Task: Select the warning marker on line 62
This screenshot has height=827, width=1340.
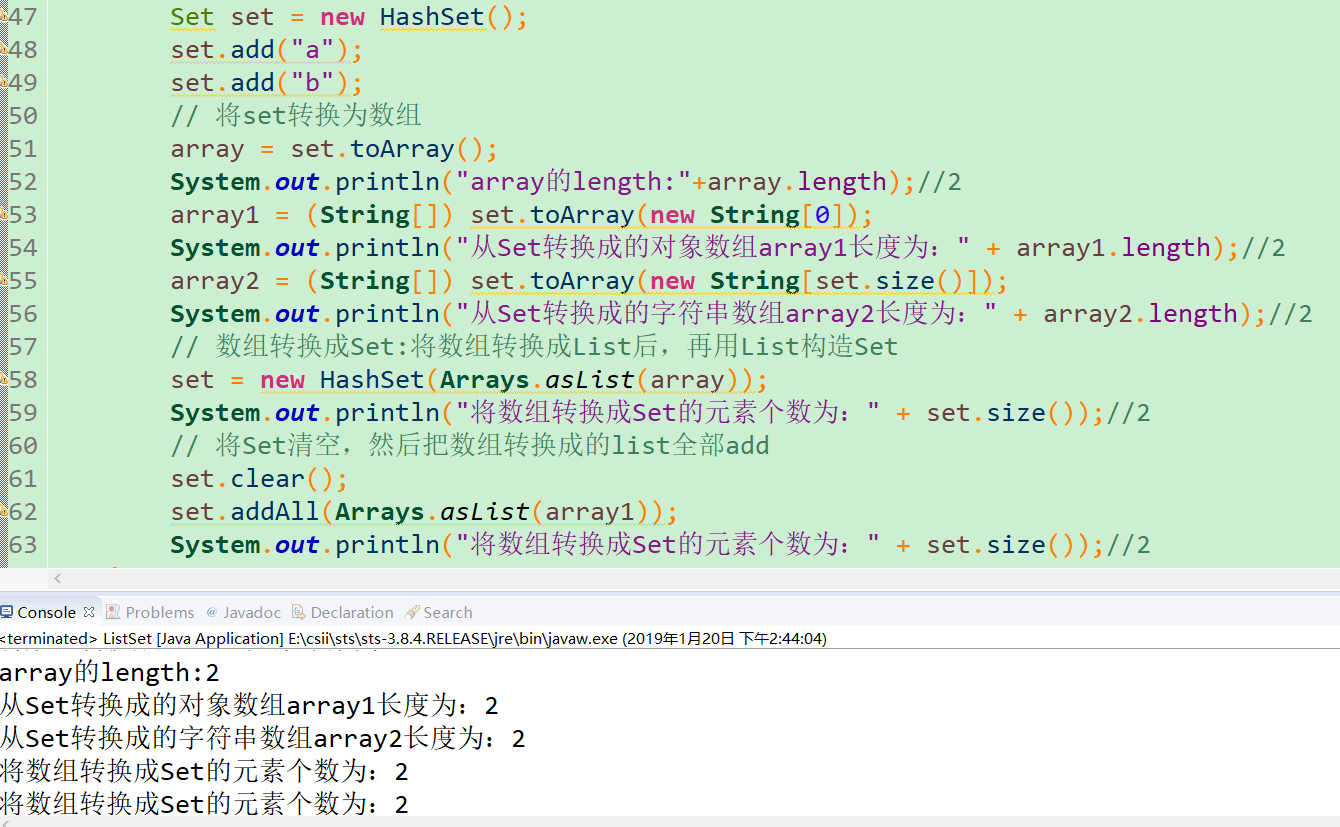Action: pos(3,511)
